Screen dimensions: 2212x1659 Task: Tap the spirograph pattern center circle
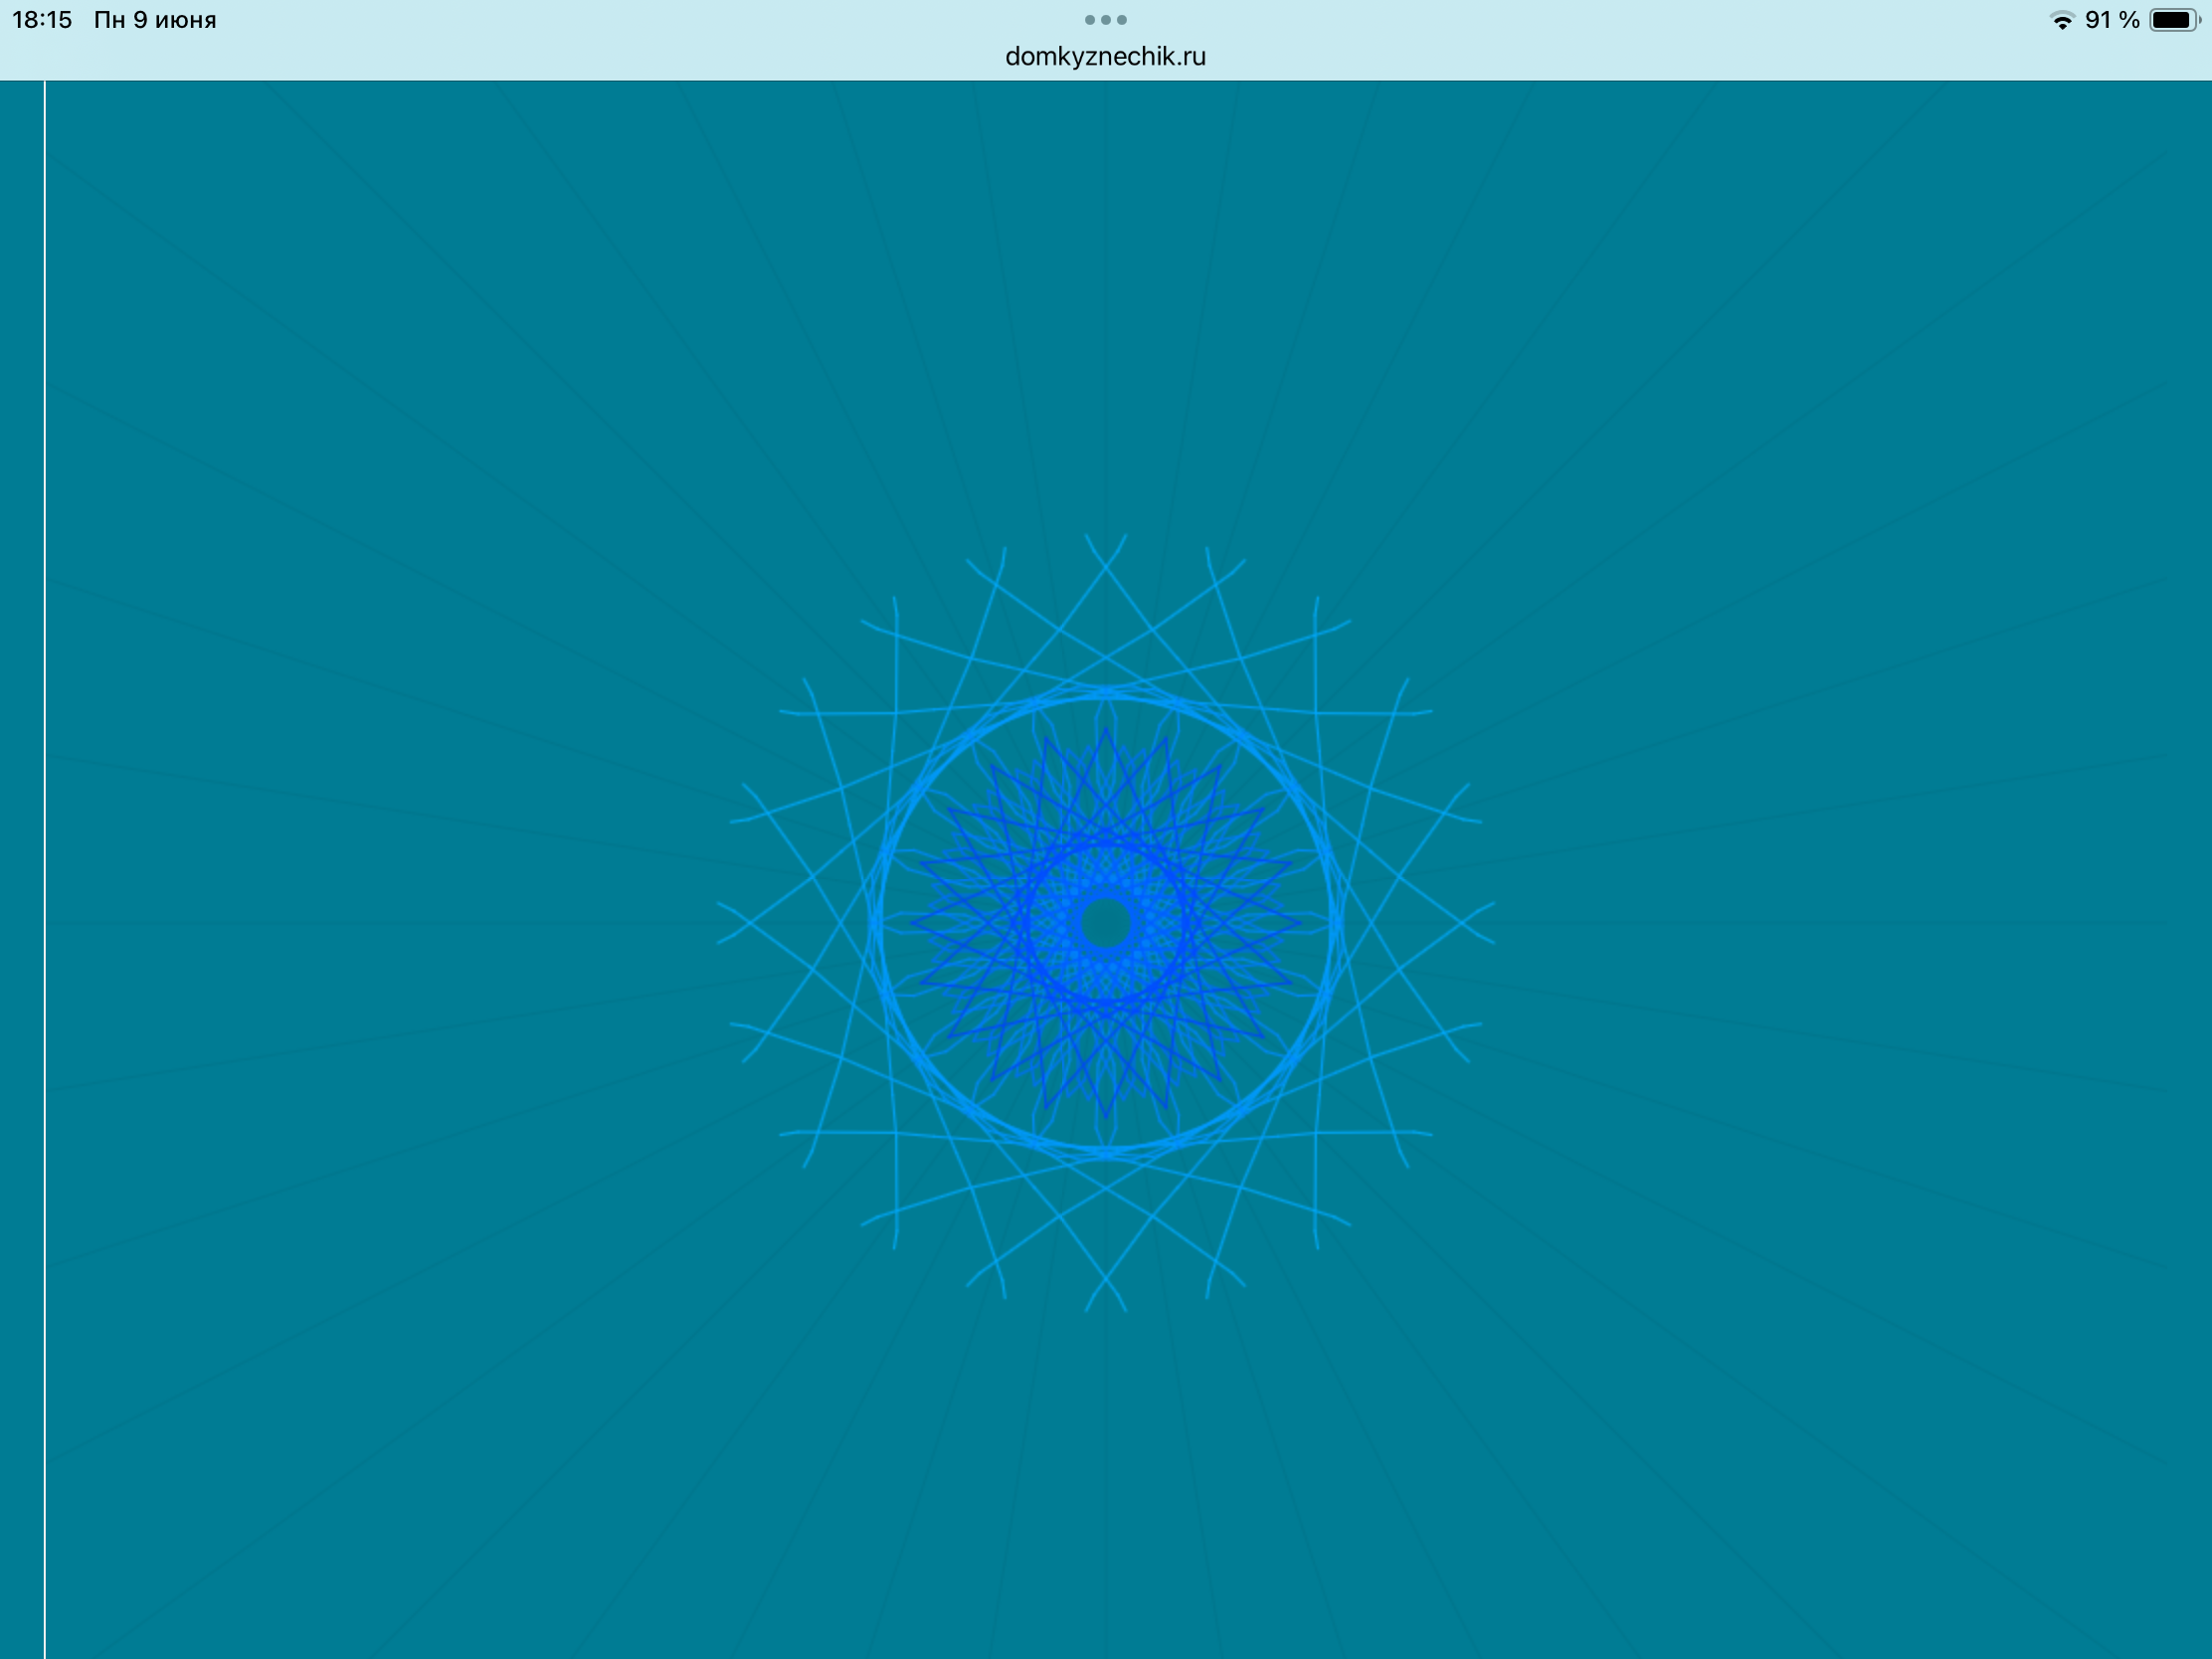coord(1106,923)
